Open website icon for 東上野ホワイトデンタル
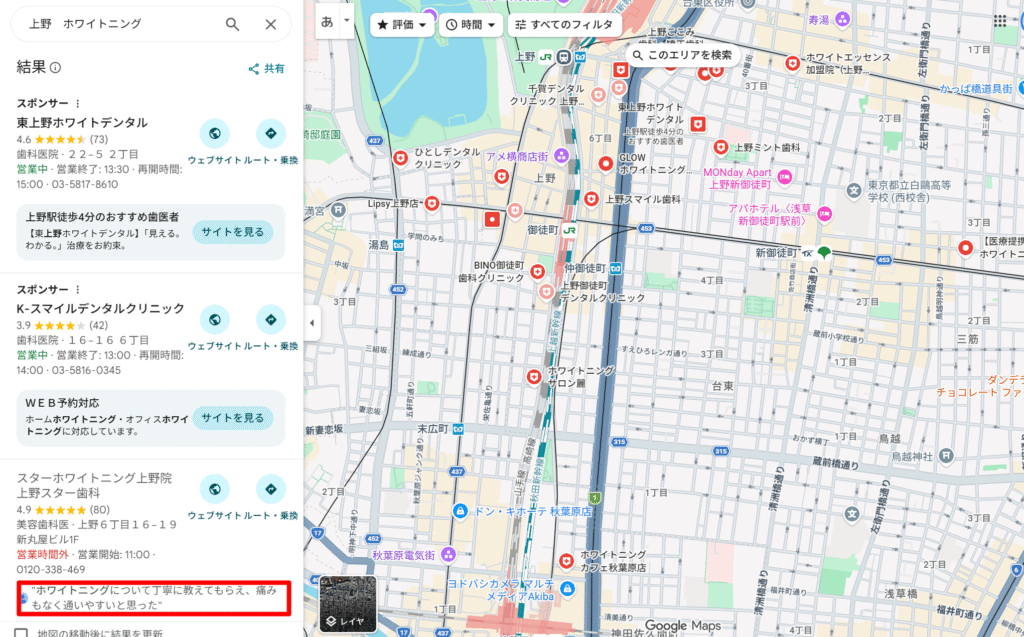 215,133
